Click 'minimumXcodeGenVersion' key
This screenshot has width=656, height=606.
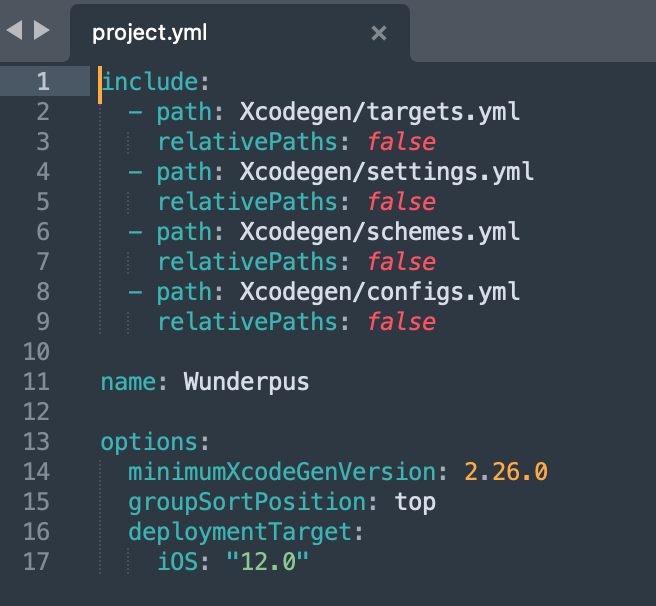pos(282,472)
